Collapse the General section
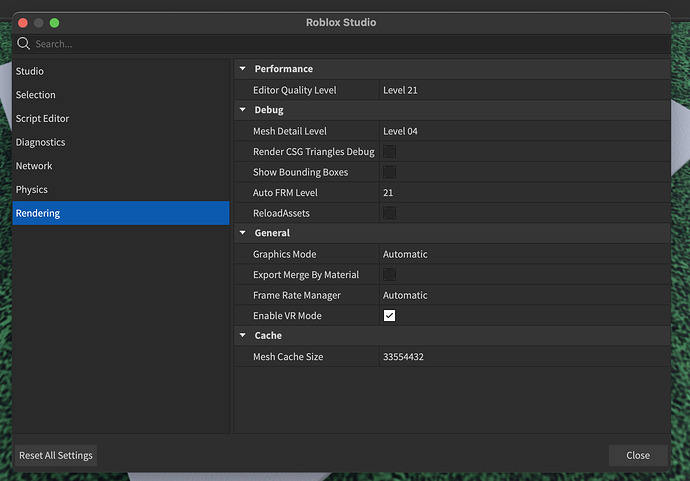Image resolution: width=690 pixels, height=481 pixels. [242, 233]
